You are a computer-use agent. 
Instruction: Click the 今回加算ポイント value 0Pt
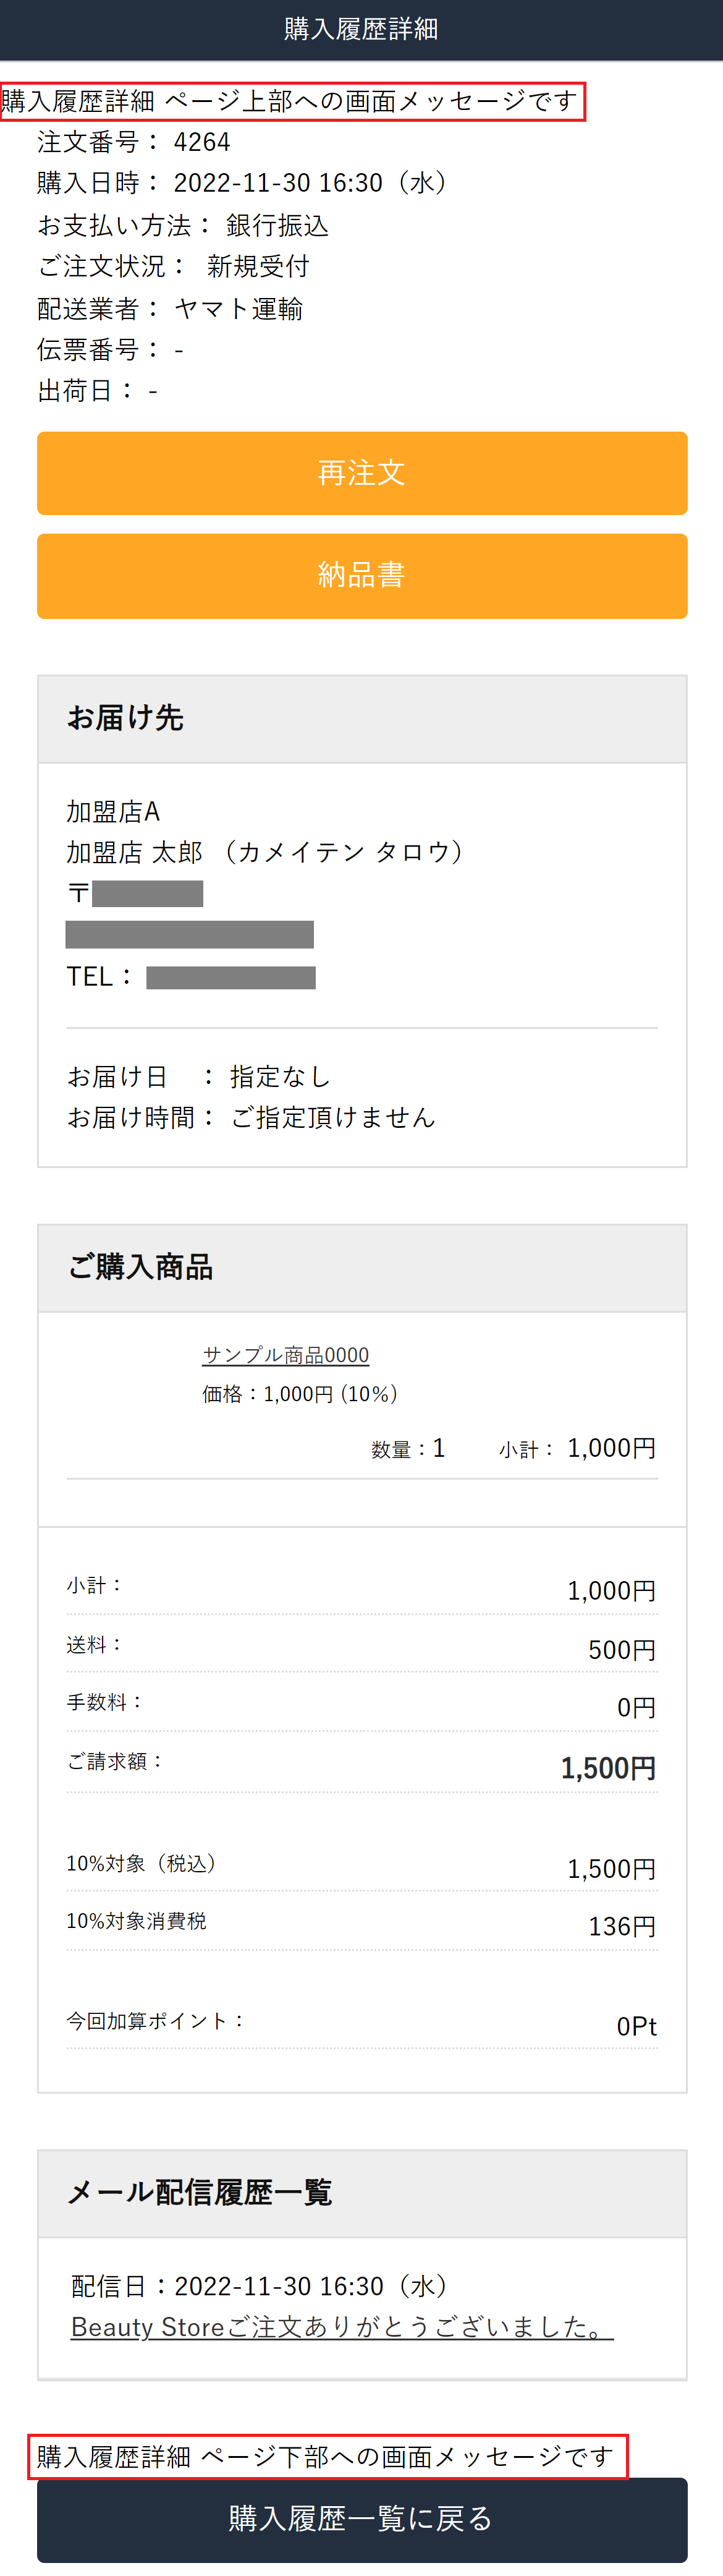(x=636, y=2026)
